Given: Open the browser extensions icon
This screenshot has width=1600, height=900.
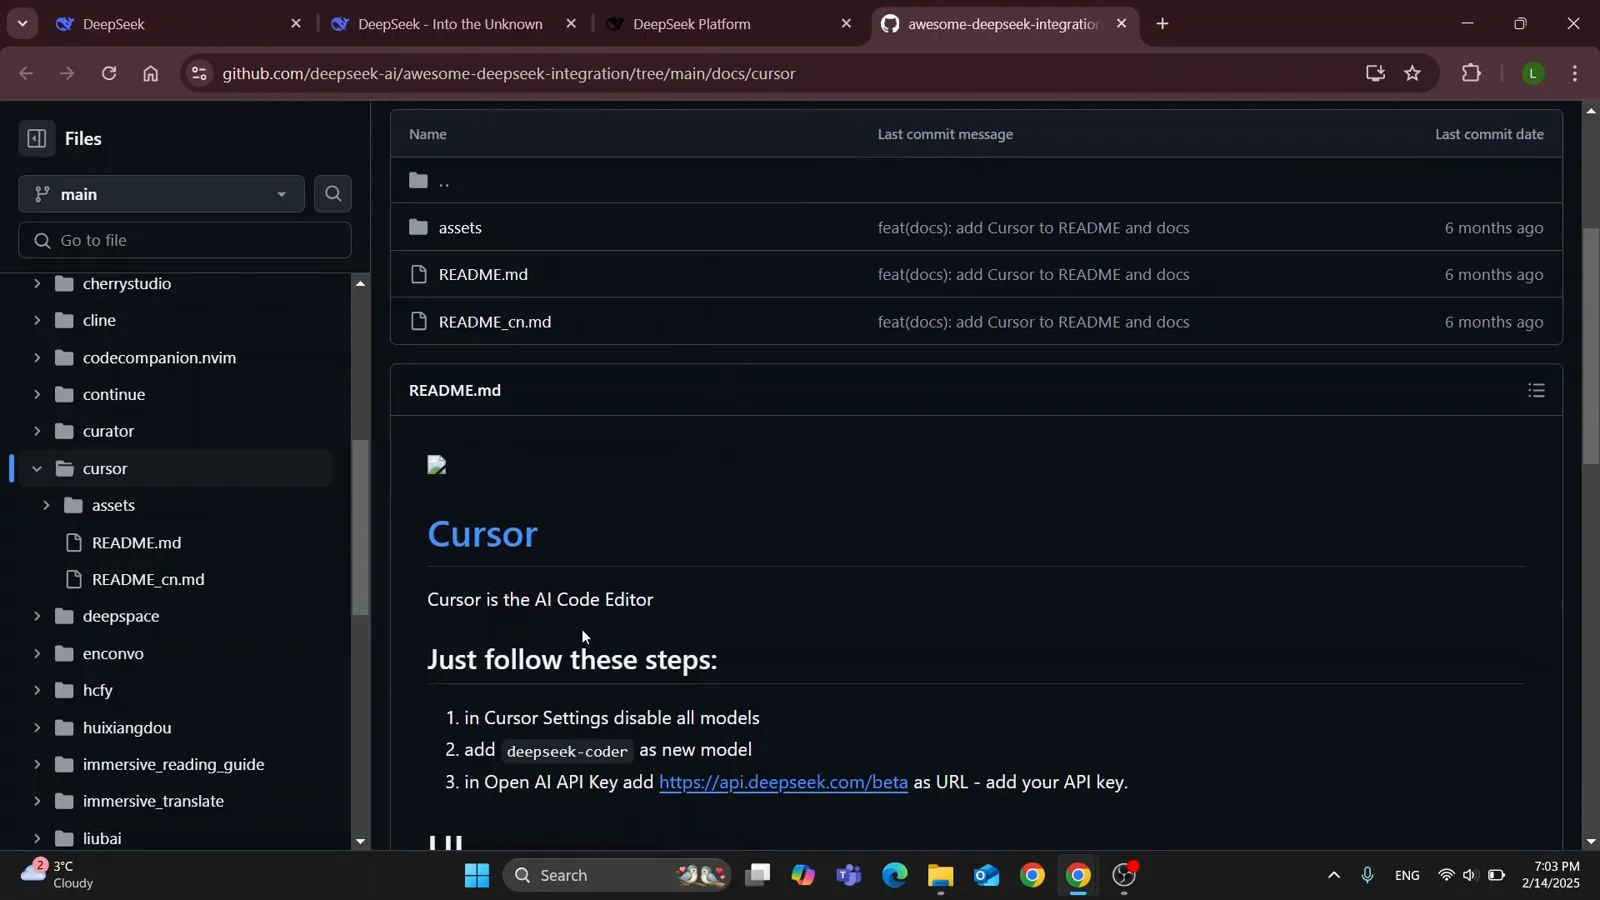Looking at the screenshot, I should [x=1471, y=73].
